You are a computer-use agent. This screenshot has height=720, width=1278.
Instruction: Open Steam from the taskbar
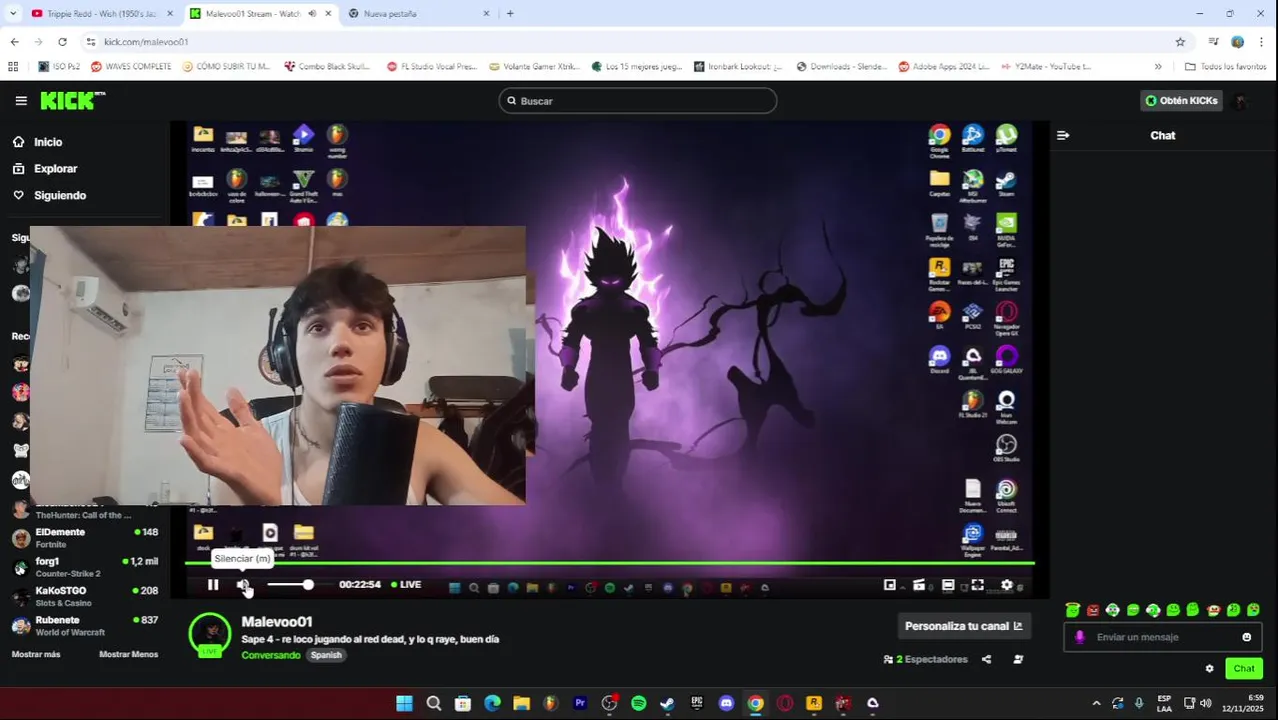click(668, 704)
